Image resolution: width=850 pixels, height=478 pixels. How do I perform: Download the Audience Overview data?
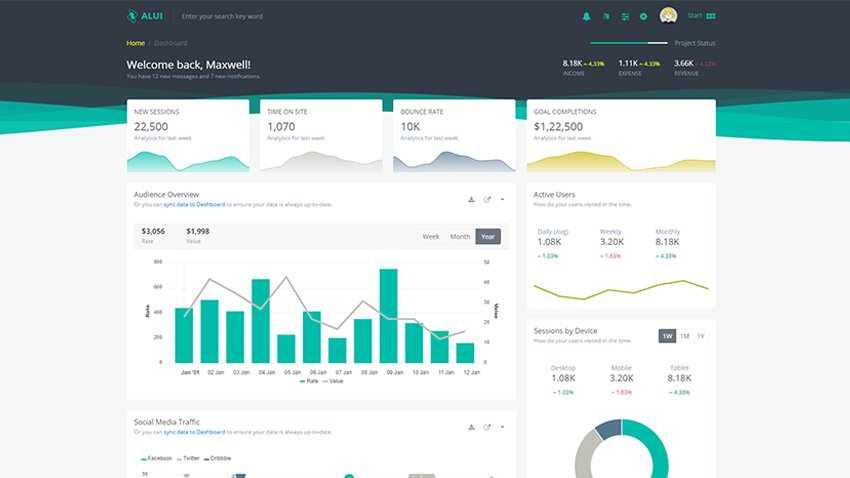tap(471, 199)
